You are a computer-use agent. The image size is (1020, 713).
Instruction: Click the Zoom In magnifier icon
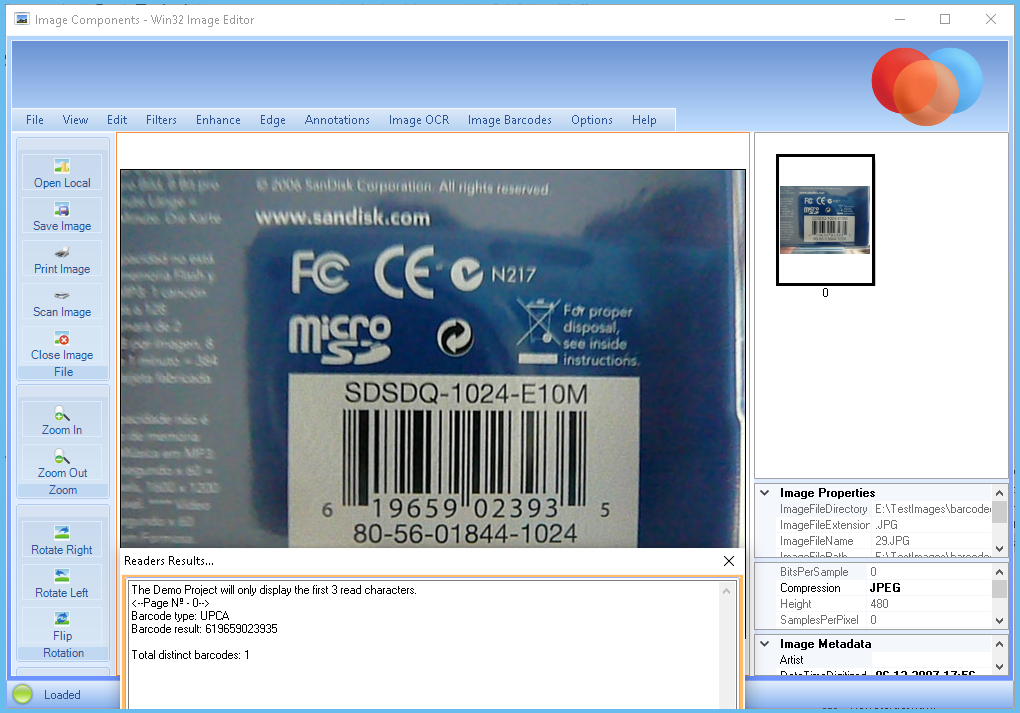(62, 414)
